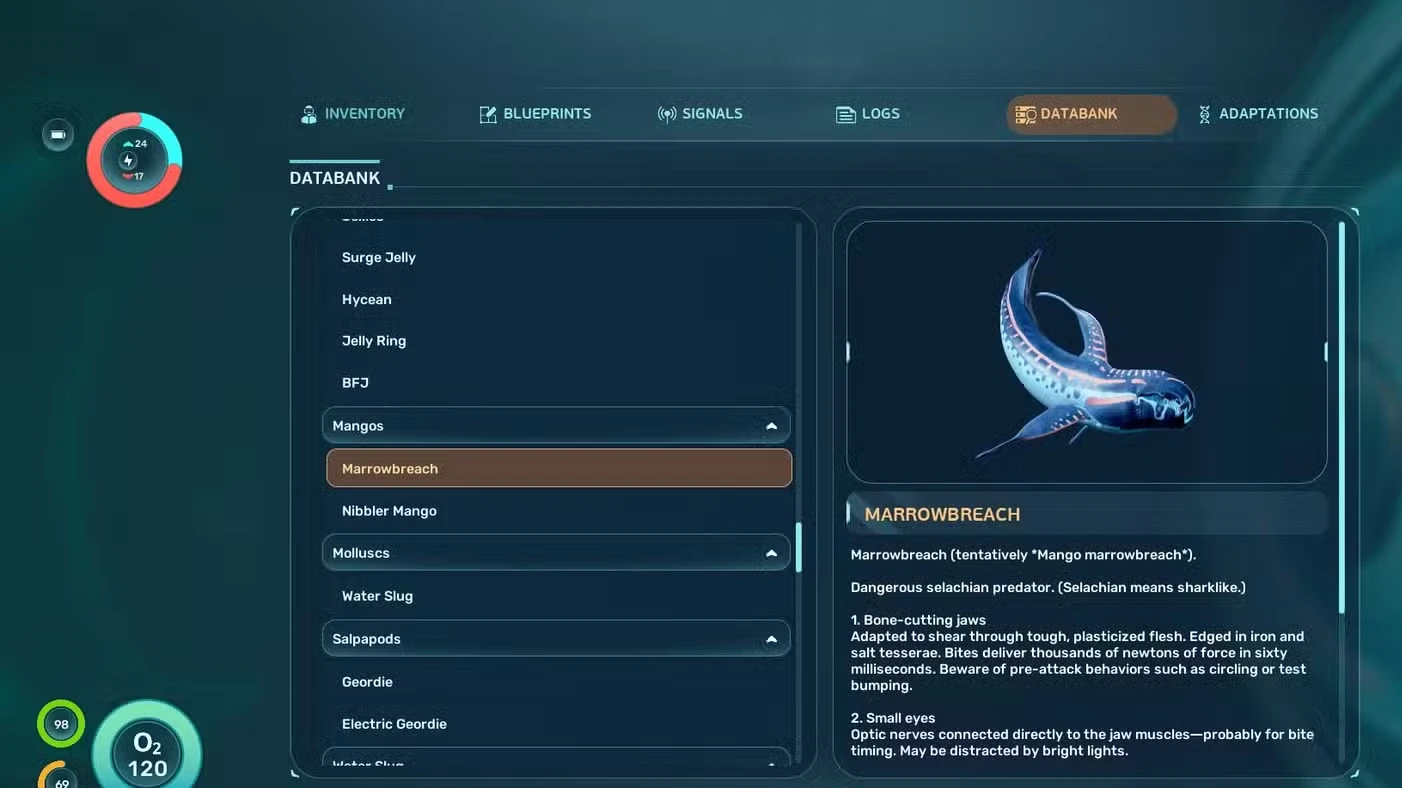This screenshot has width=1402, height=788.
Task: Click the power bolt ring gauge
Action: 134,160
